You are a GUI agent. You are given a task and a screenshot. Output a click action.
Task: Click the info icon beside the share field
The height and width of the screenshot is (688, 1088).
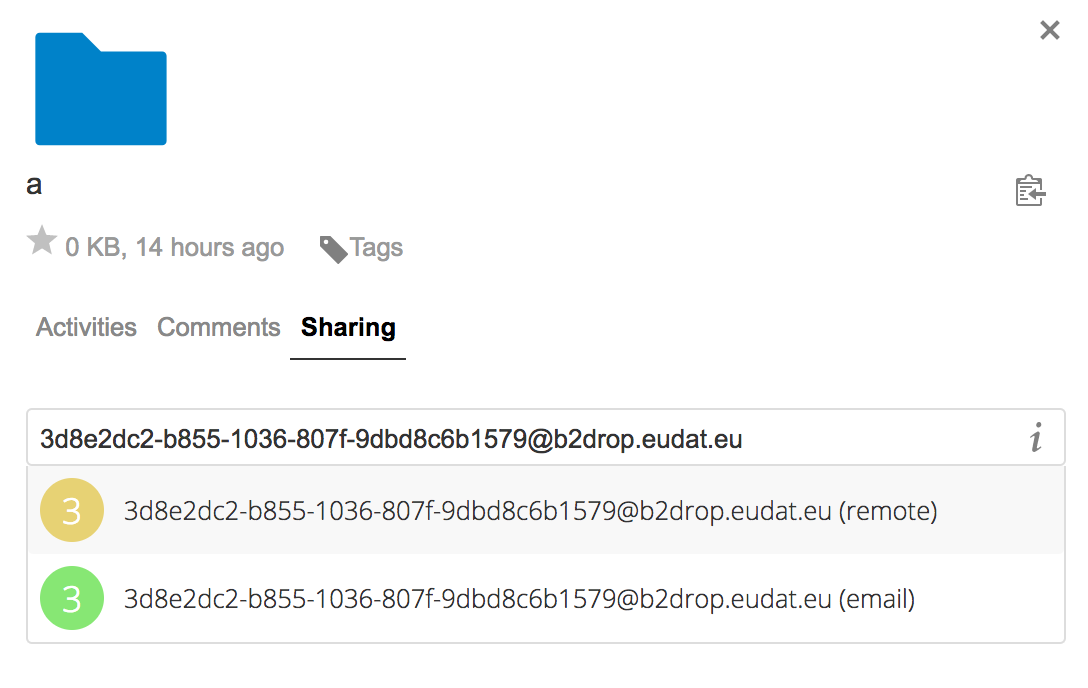[1038, 437]
